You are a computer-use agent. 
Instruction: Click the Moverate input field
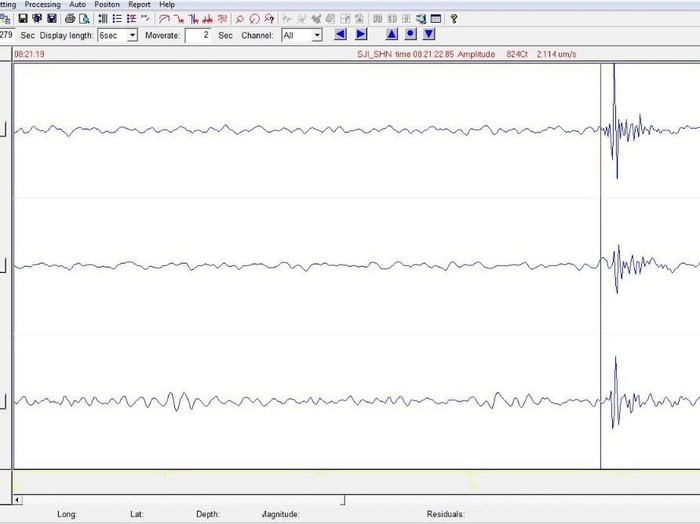(x=198, y=35)
